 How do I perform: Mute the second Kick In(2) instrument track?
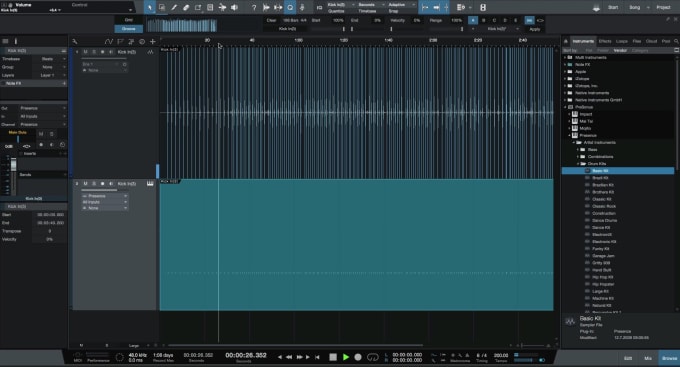(x=85, y=184)
